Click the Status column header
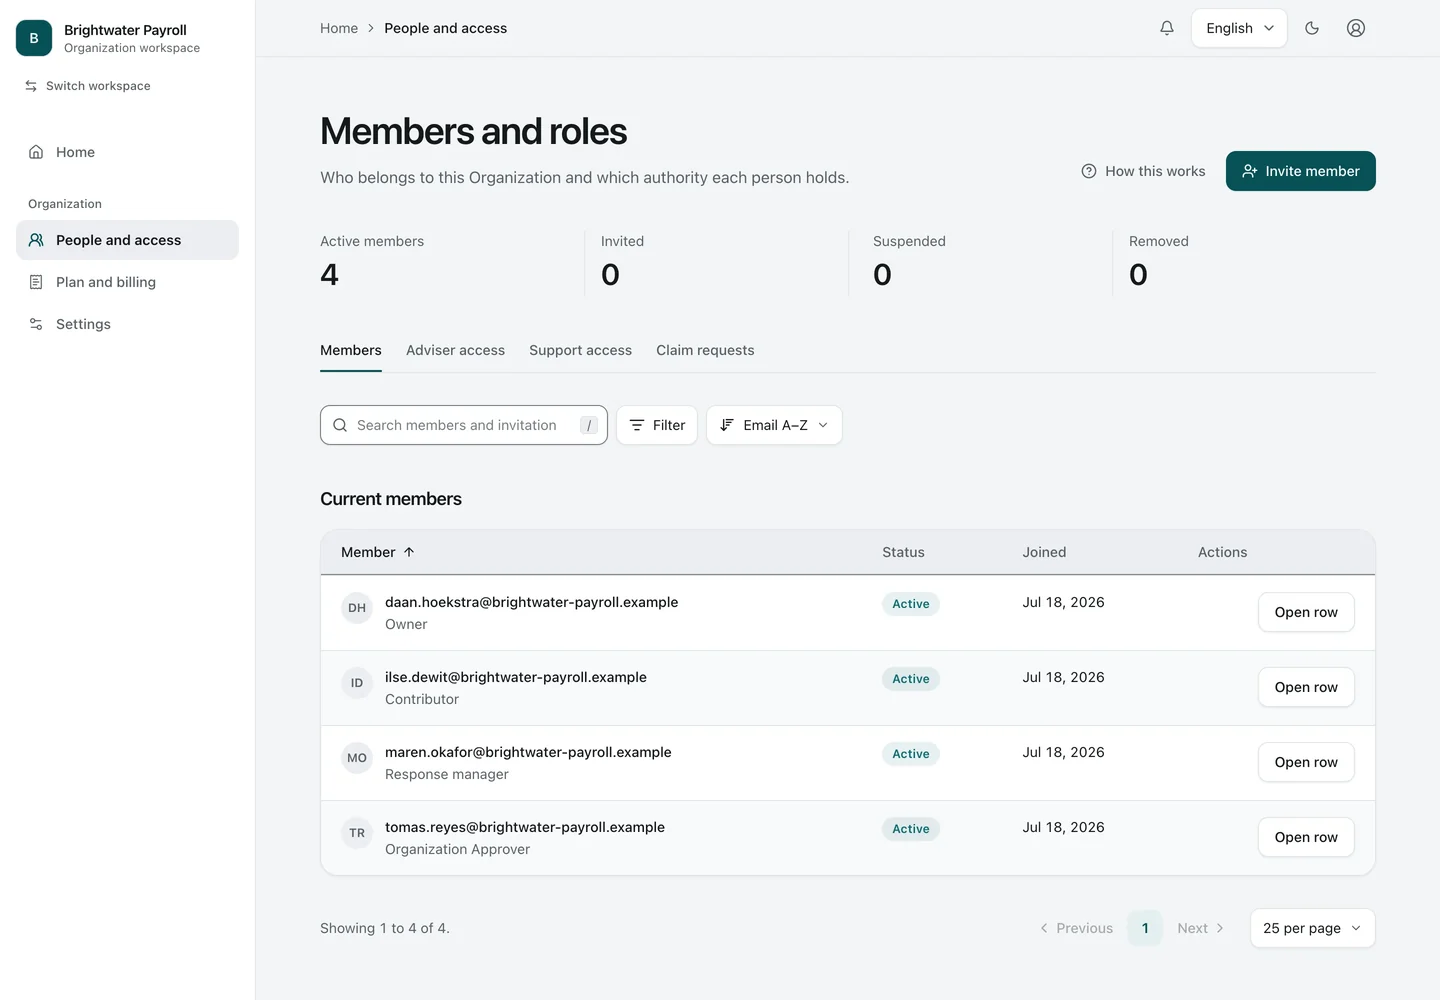This screenshot has width=1440, height=1000. click(x=903, y=552)
